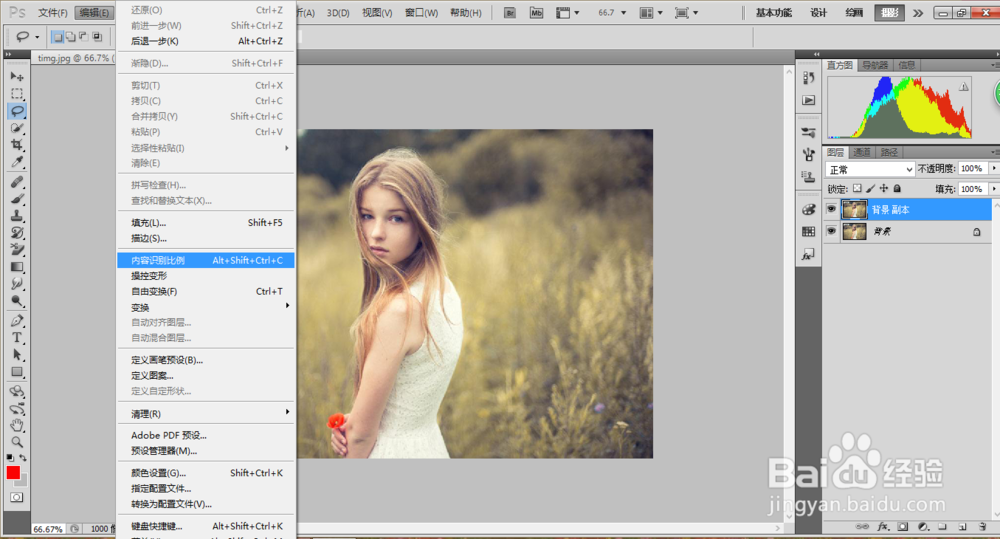This screenshot has height=539, width=1000.
Task: Select the Eyedropper tool
Action: pyautogui.click(x=17, y=162)
